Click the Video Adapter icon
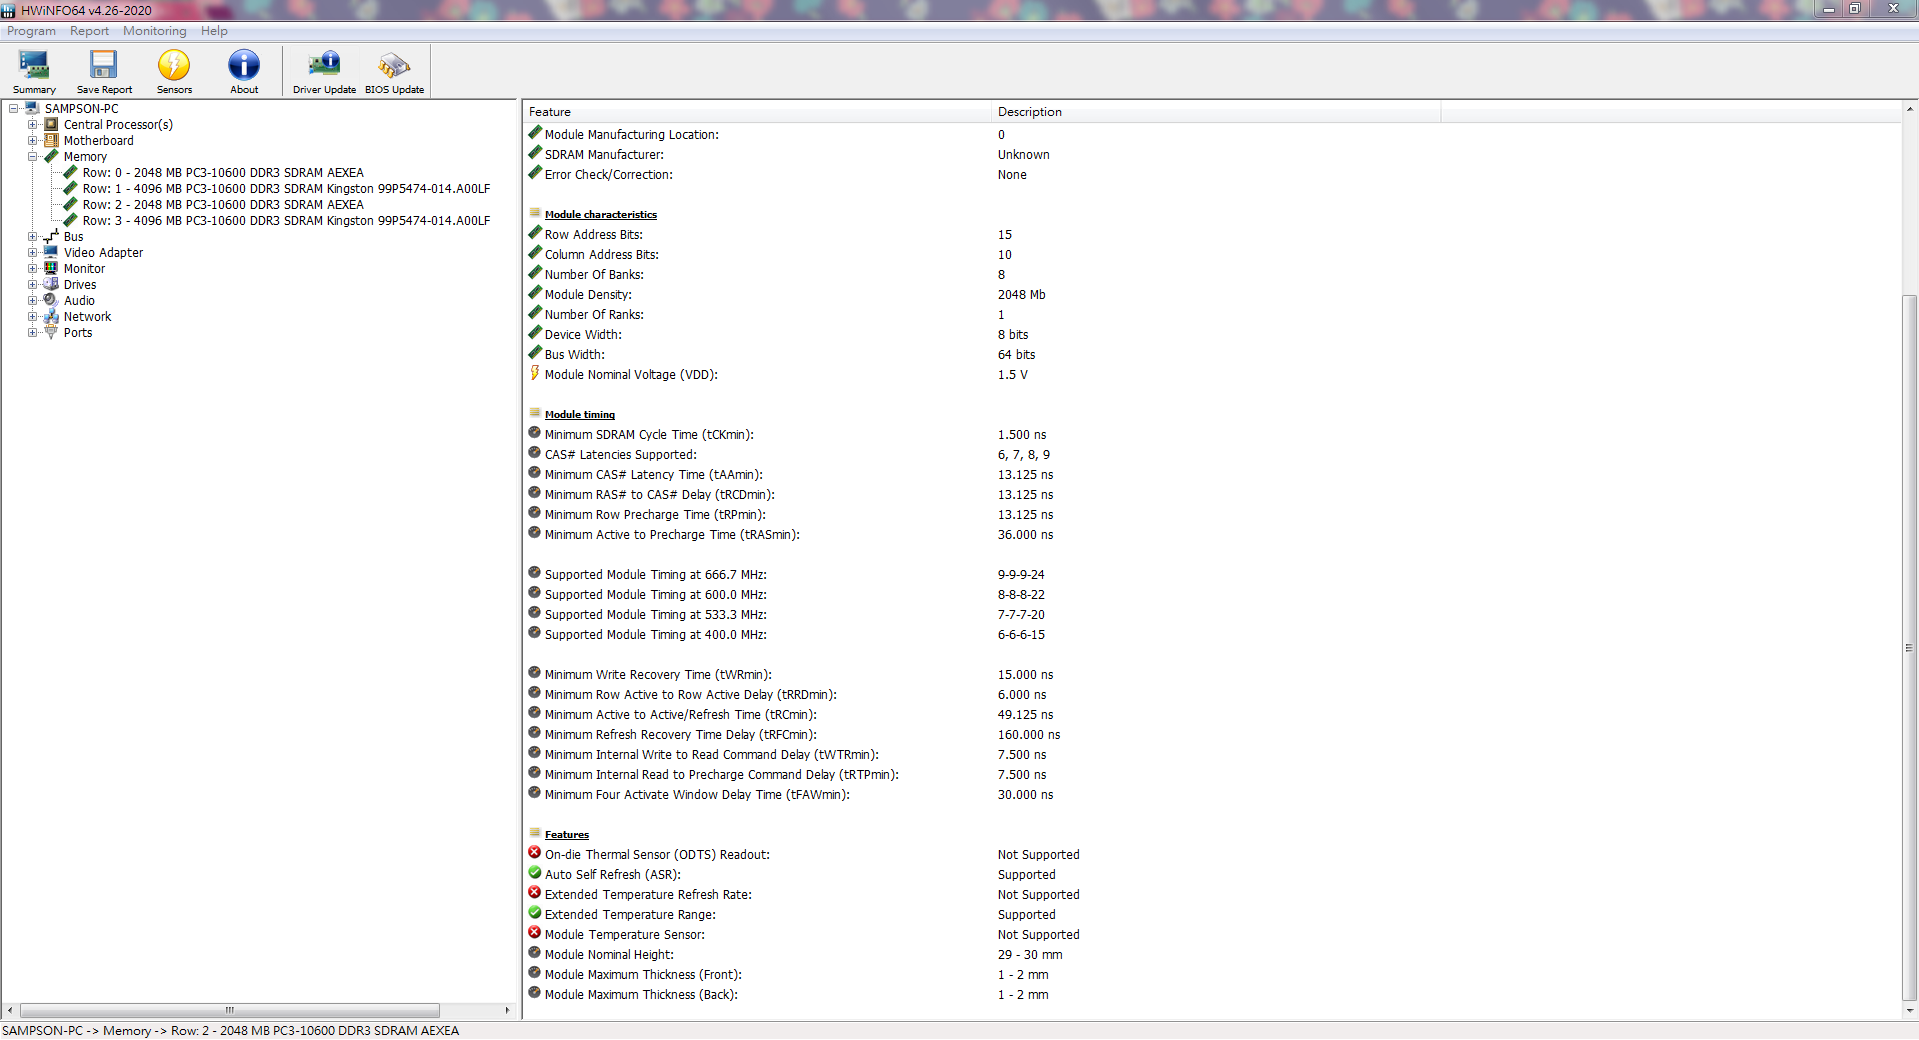Viewport: 1919px width, 1040px height. click(x=51, y=252)
